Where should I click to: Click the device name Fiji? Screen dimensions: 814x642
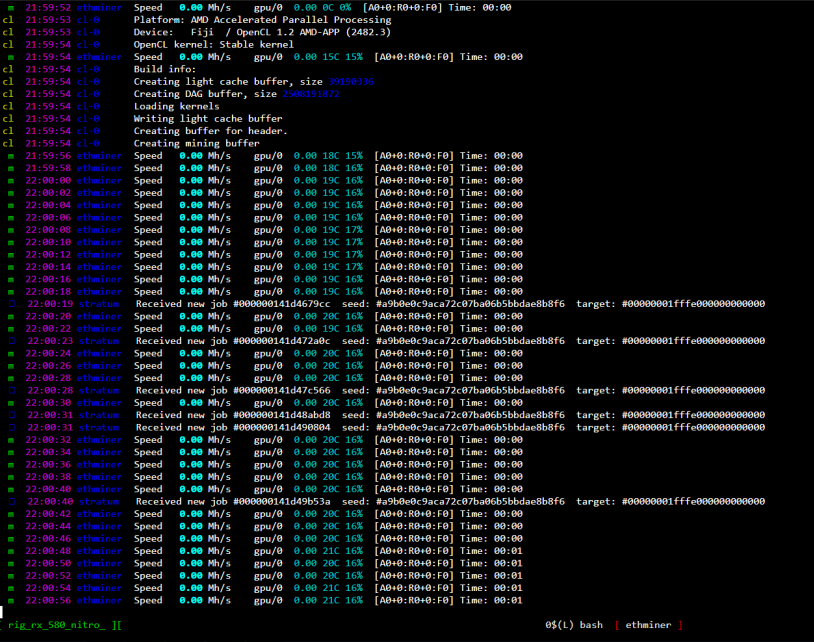[x=205, y=32]
